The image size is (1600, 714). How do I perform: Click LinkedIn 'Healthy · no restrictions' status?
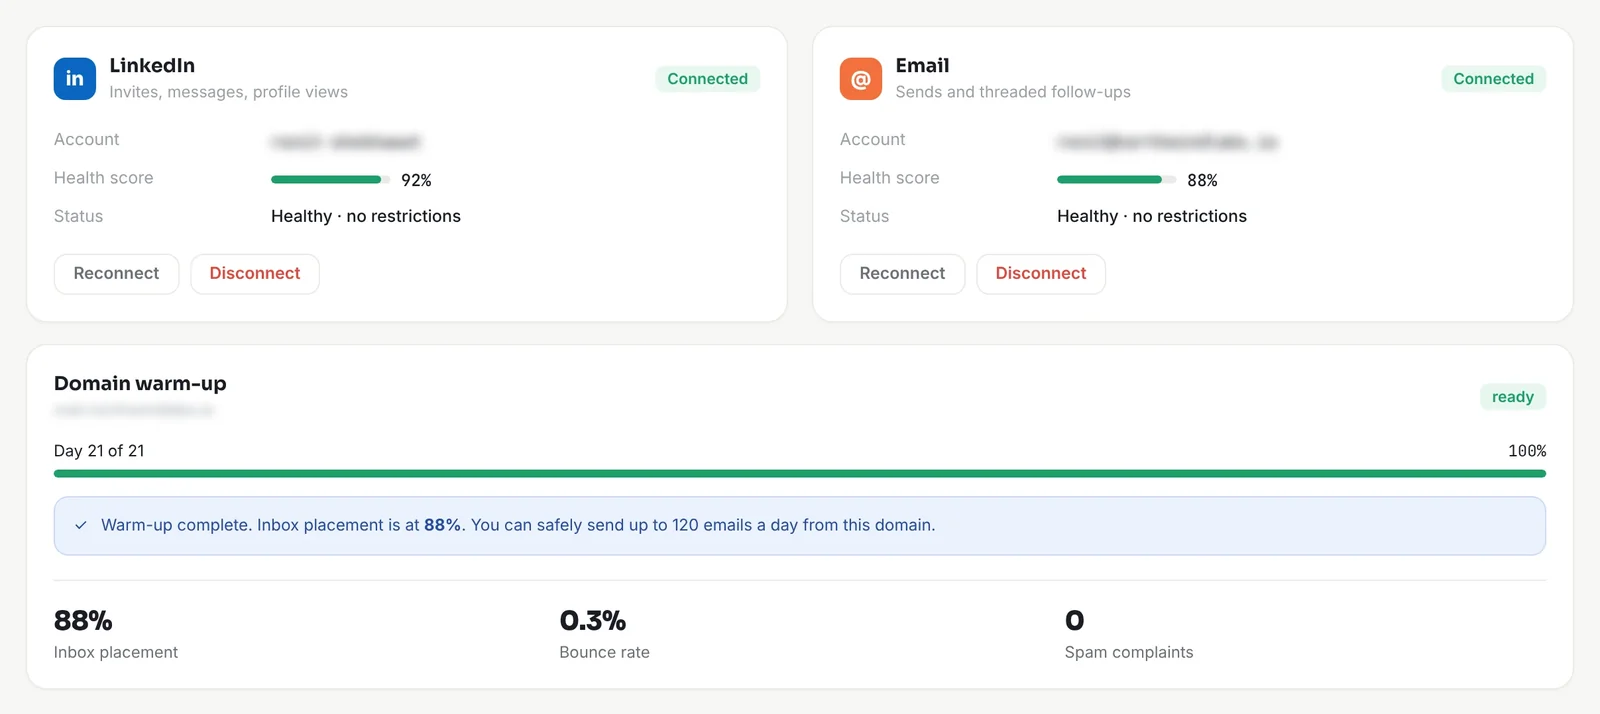click(366, 216)
